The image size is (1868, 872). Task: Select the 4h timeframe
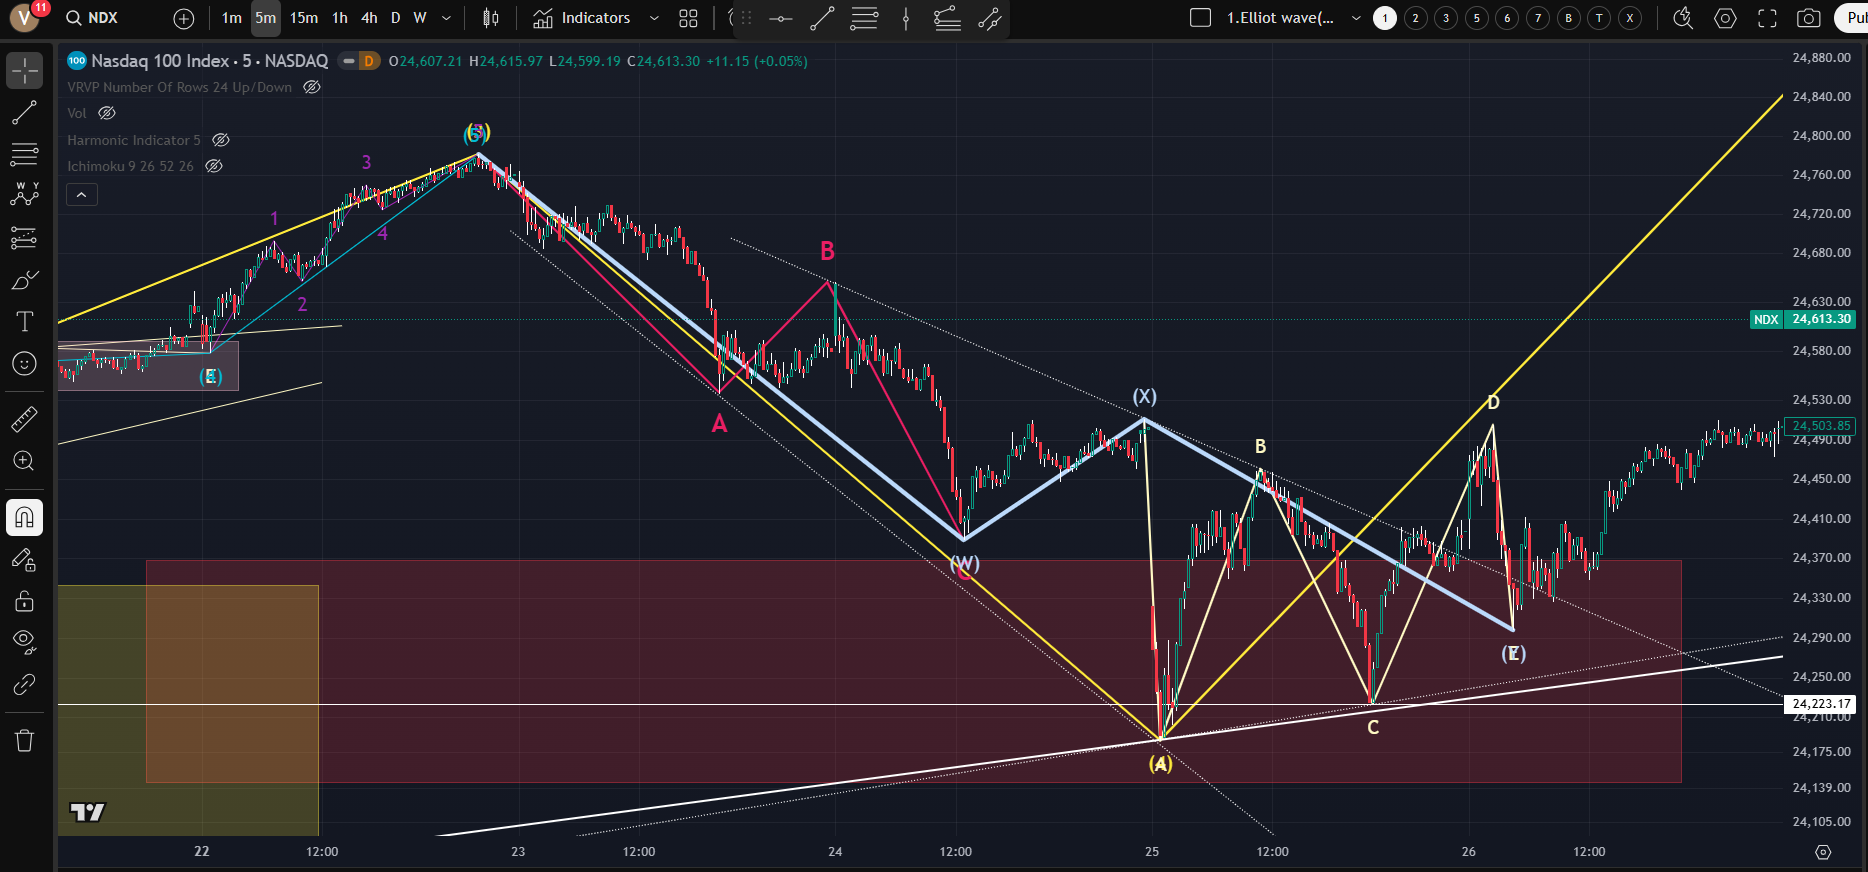click(x=369, y=18)
